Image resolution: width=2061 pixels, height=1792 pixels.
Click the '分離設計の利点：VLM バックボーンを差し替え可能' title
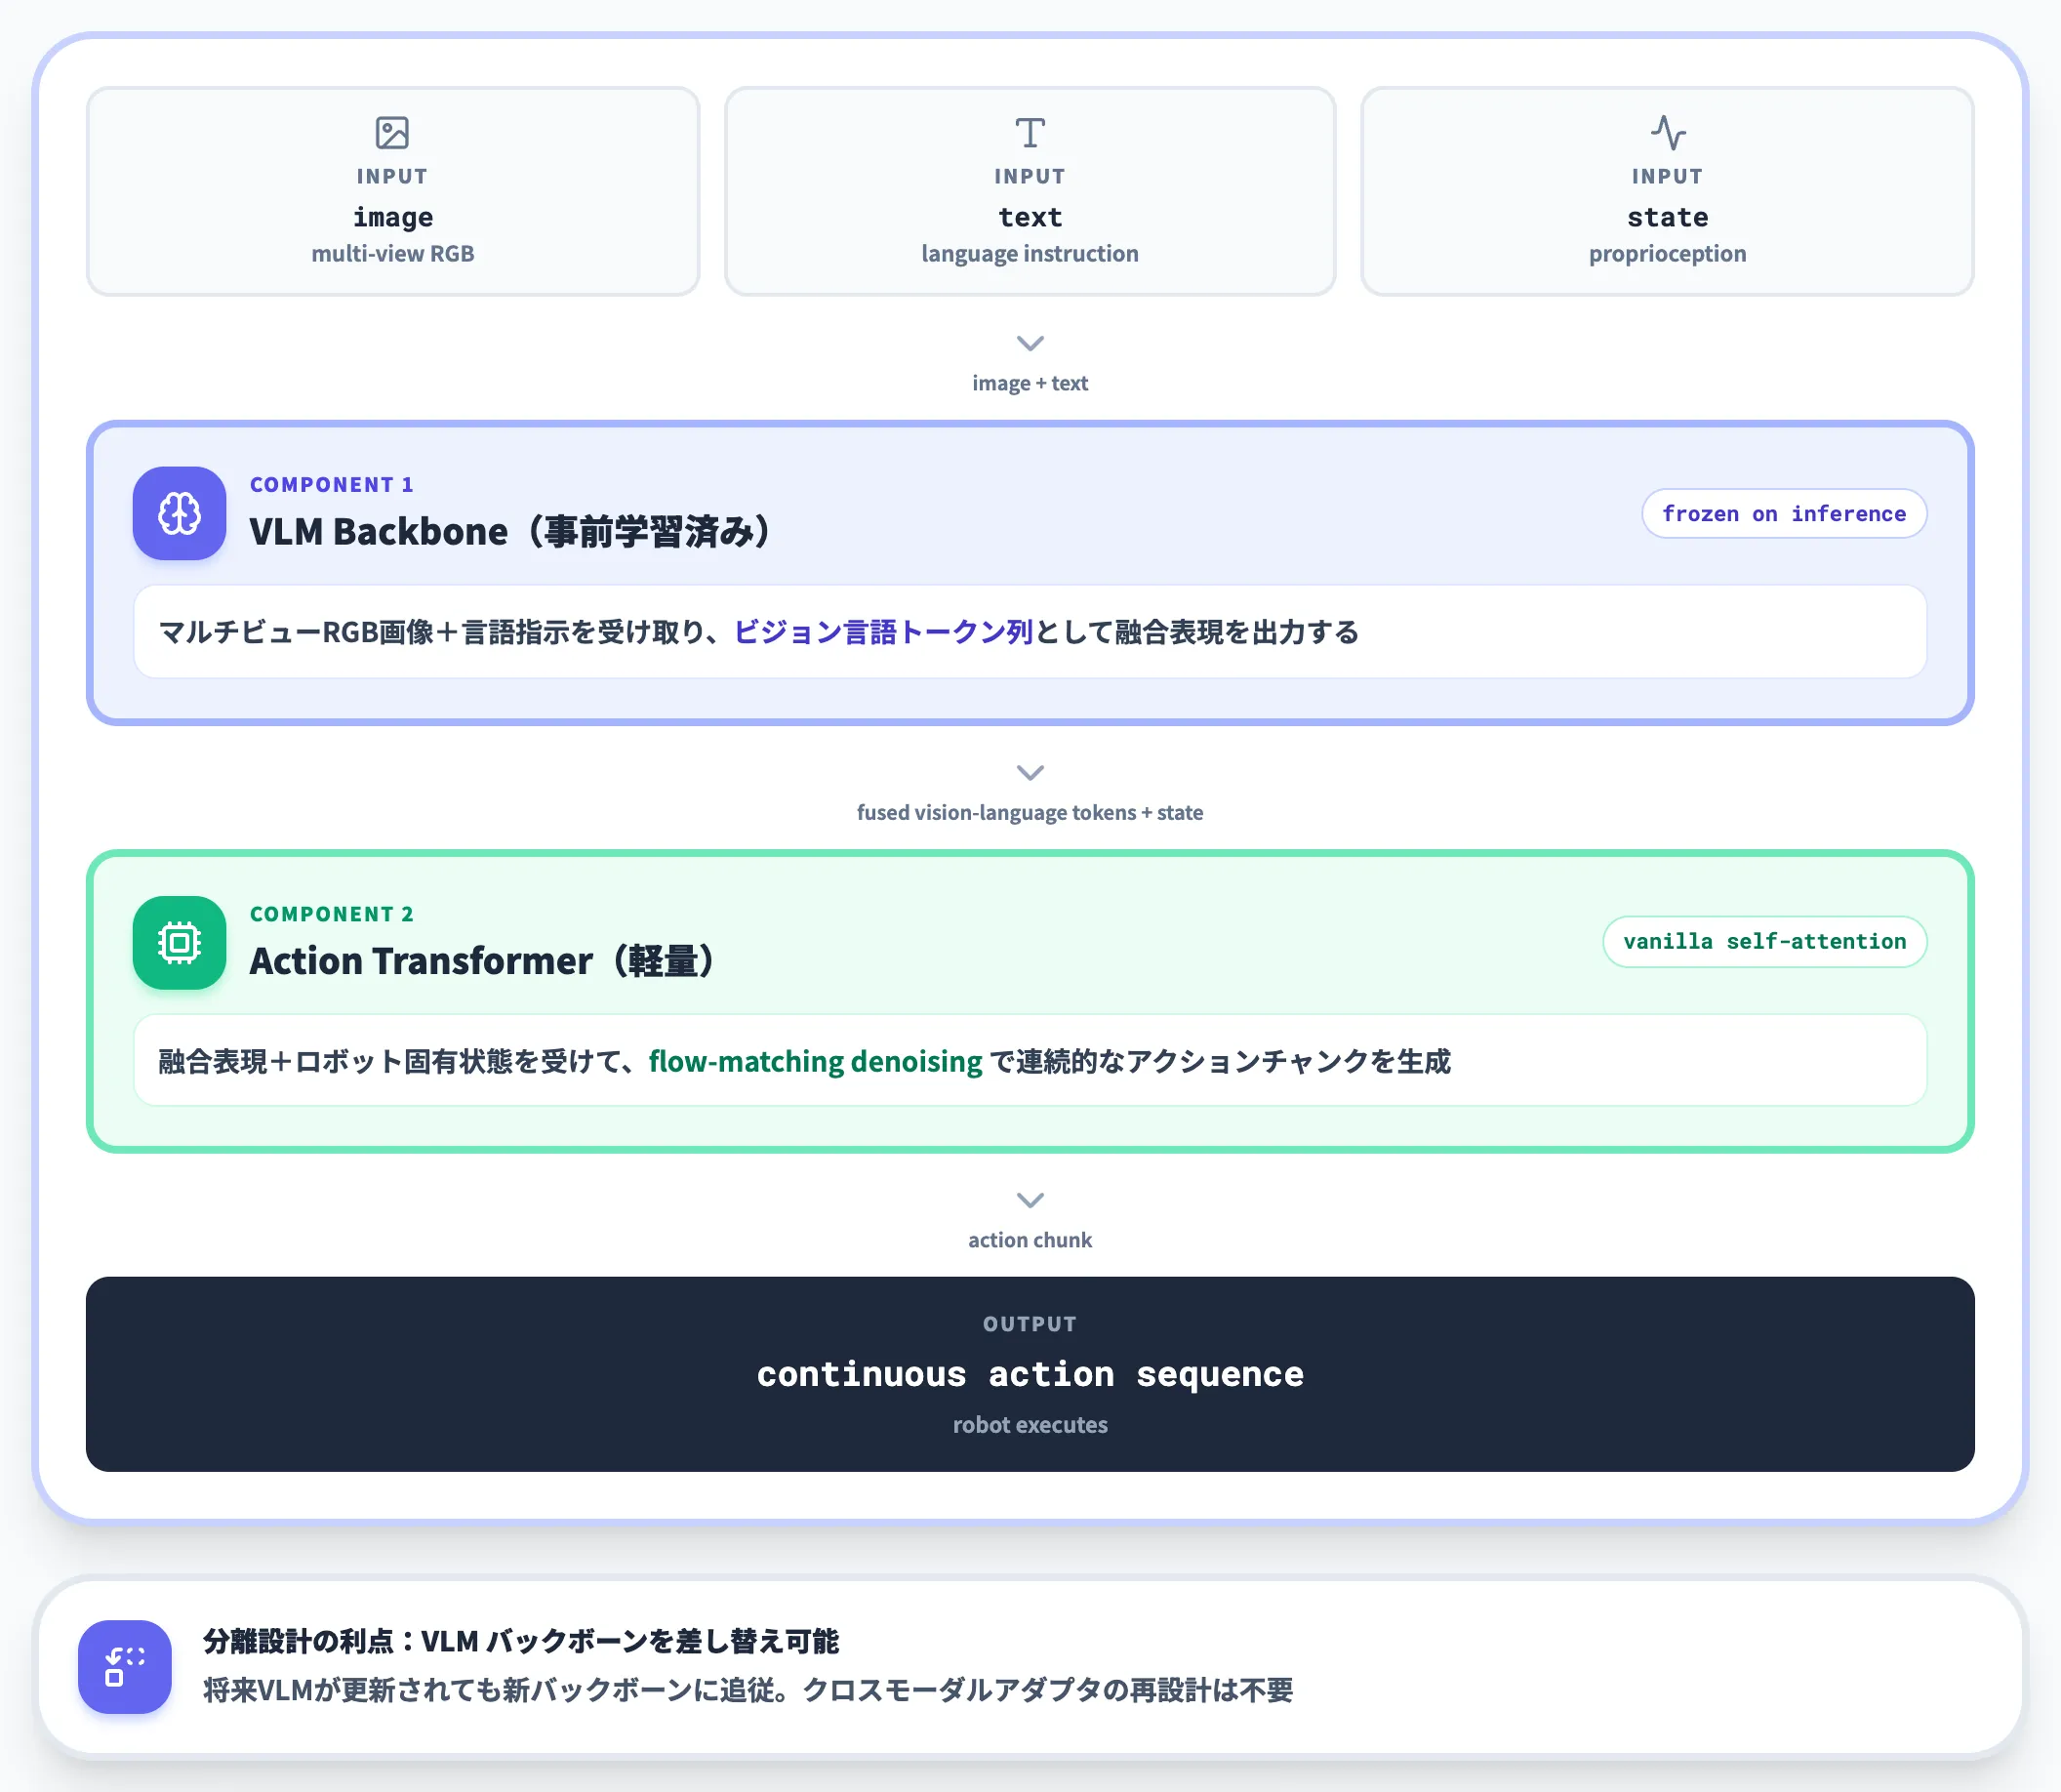521,1641
